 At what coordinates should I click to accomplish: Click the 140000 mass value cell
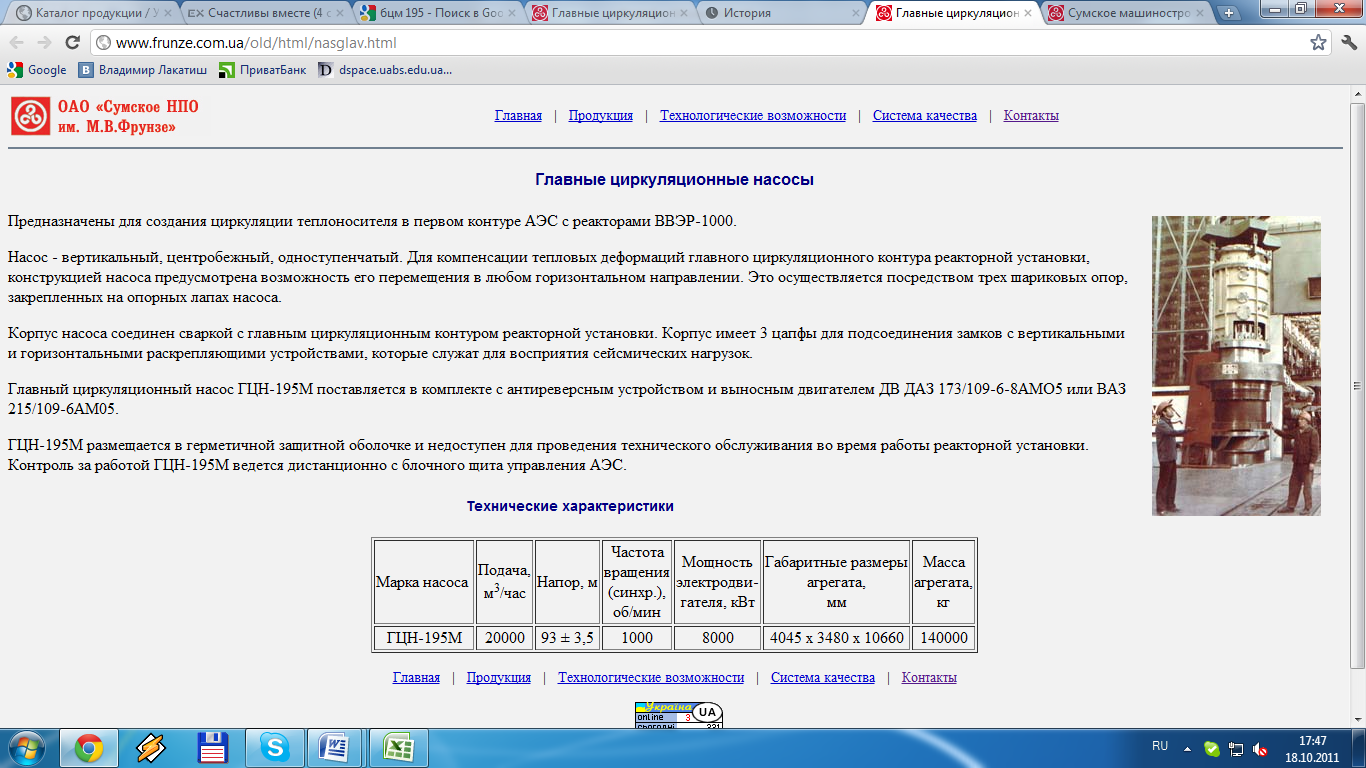tap(944, 638)
